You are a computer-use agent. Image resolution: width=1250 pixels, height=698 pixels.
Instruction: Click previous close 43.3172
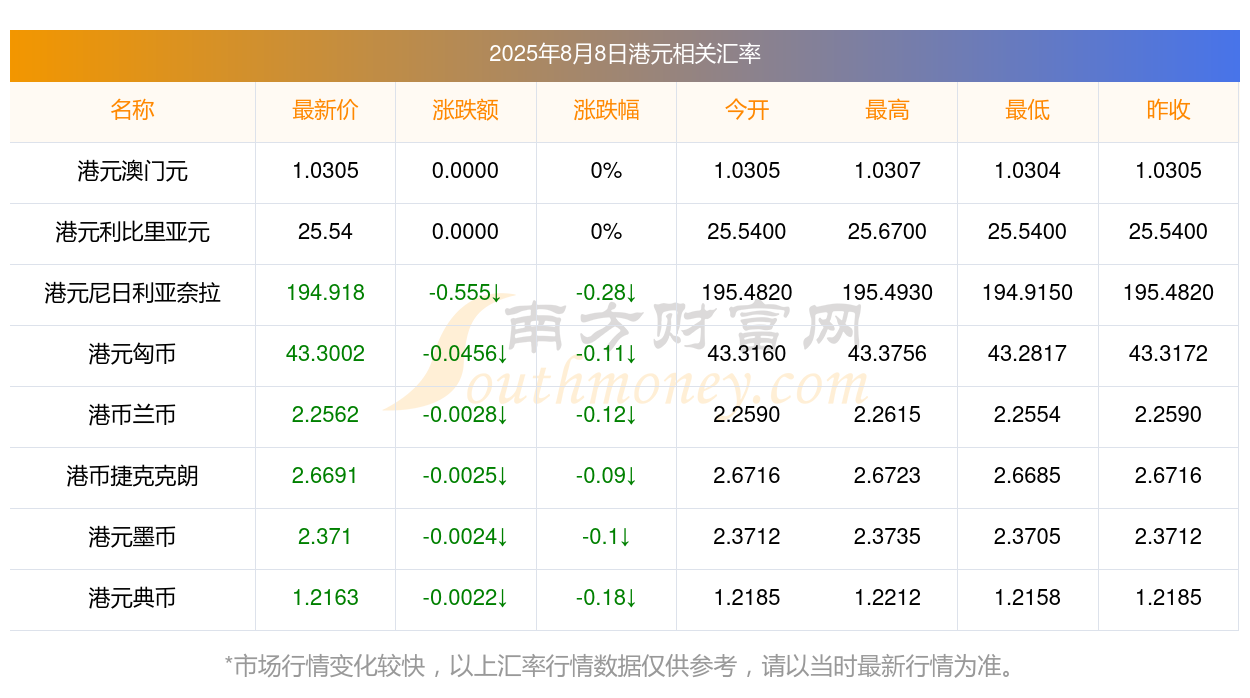(x=1168, y=354)
